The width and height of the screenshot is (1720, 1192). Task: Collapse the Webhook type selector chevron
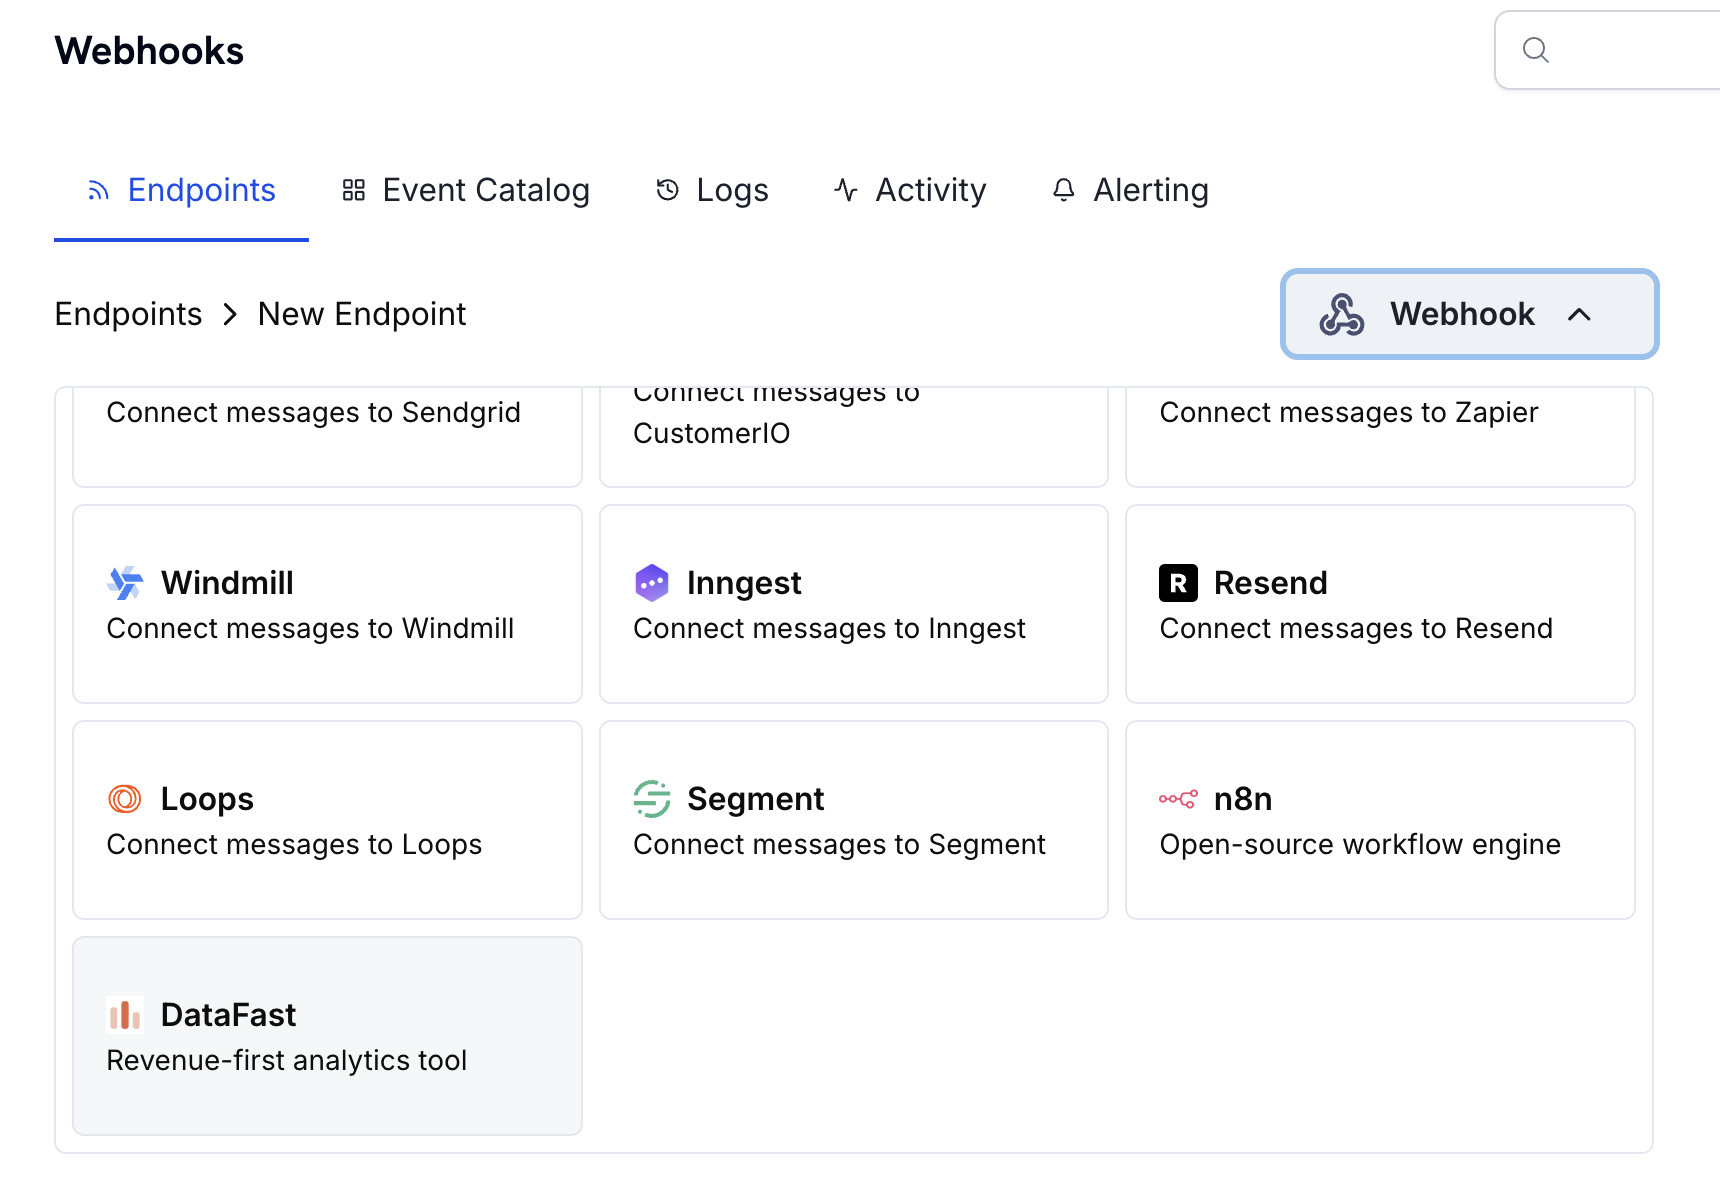(1580, 314)
